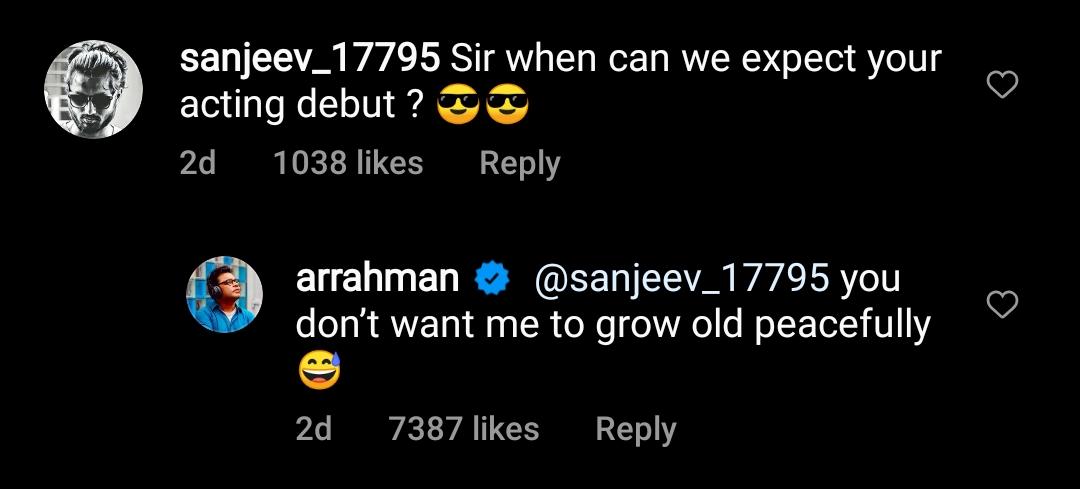Click the sanjeev_17795 username on the first comment

click(x=309, y=60)
